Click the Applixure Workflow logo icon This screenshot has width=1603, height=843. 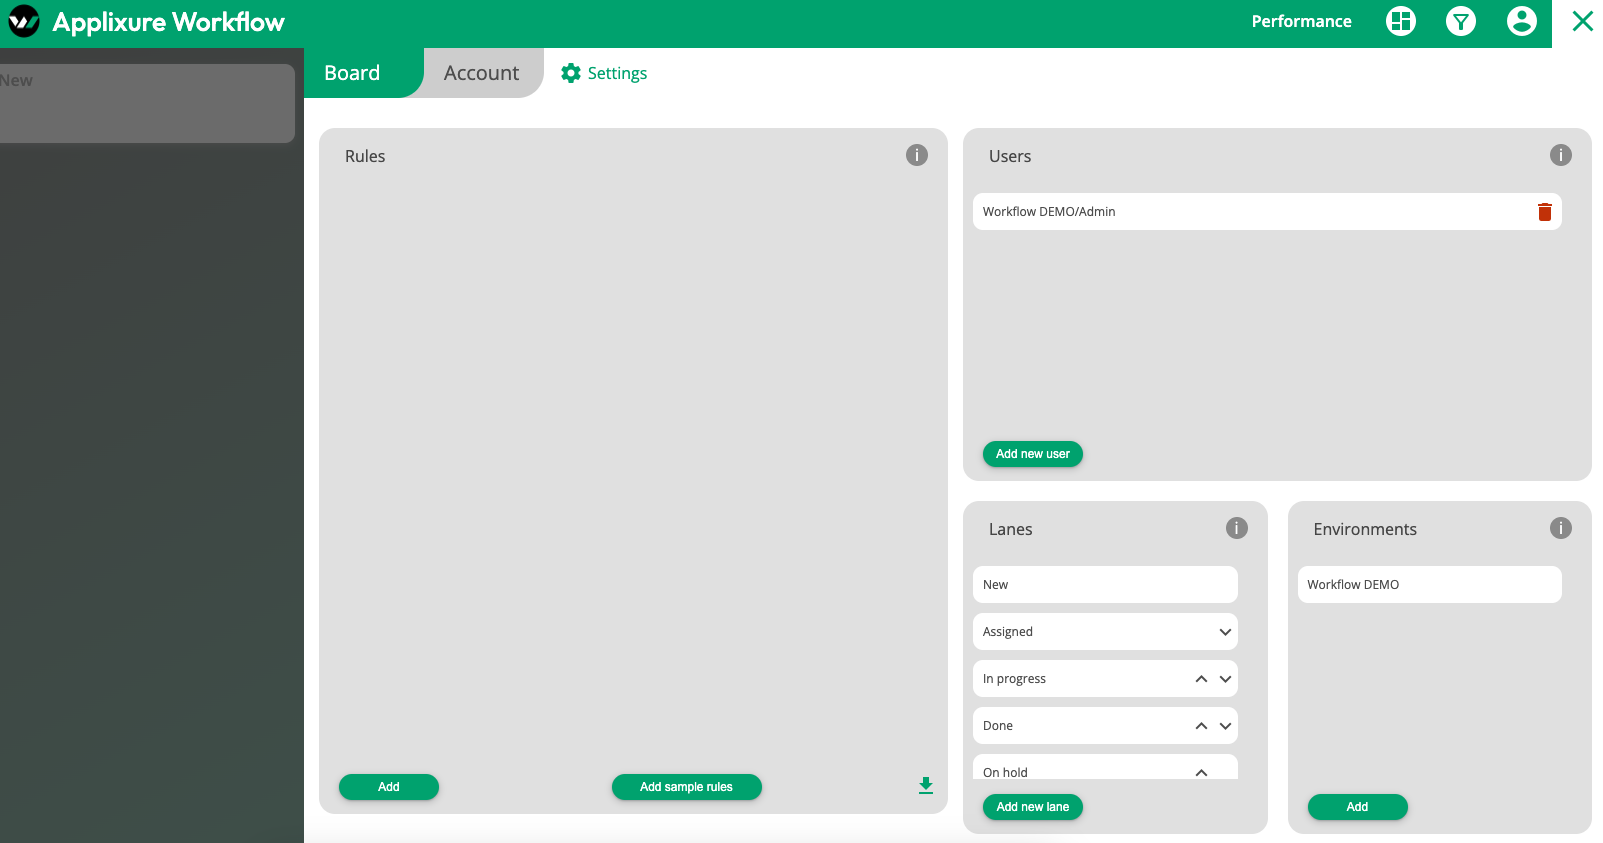(23, 21)
